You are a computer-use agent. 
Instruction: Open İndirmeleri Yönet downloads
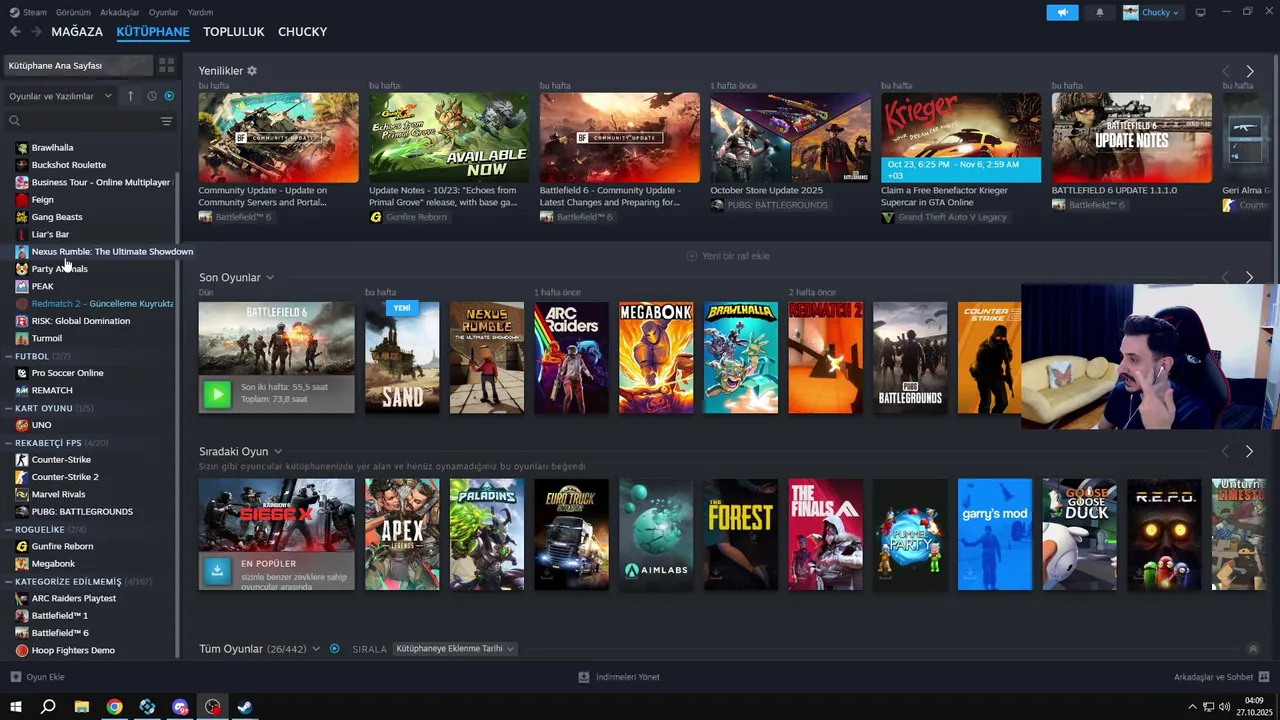coord(619,677)
